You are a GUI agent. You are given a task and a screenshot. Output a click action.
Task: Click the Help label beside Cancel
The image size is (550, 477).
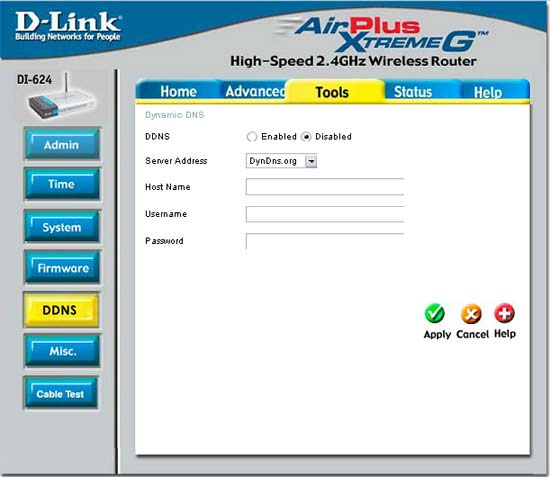coord(505,334)
